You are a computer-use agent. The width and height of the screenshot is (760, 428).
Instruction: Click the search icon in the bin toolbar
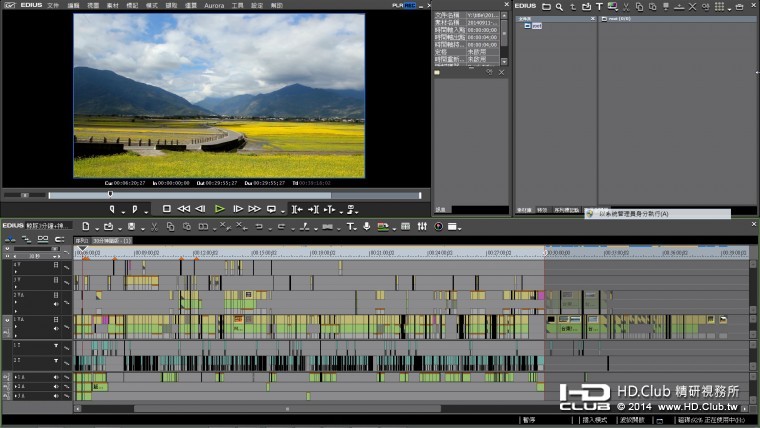[560, 6]
